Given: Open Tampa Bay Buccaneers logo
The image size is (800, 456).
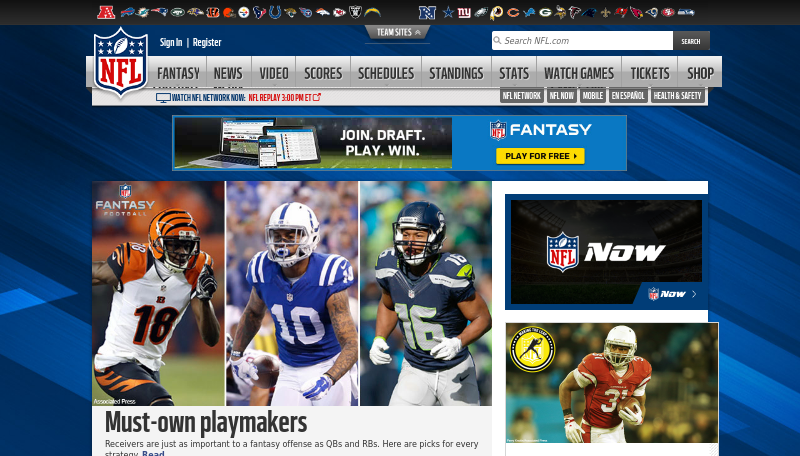Looking at the screenshot, I should [x=621, y=12].
